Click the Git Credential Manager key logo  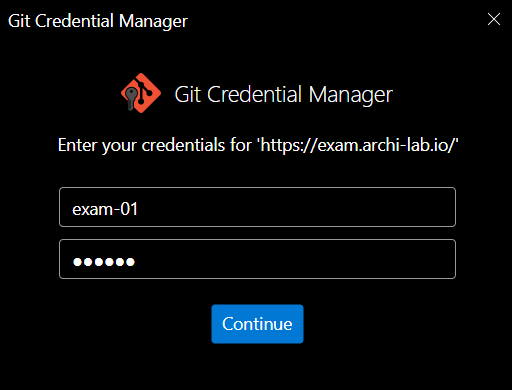141,93
